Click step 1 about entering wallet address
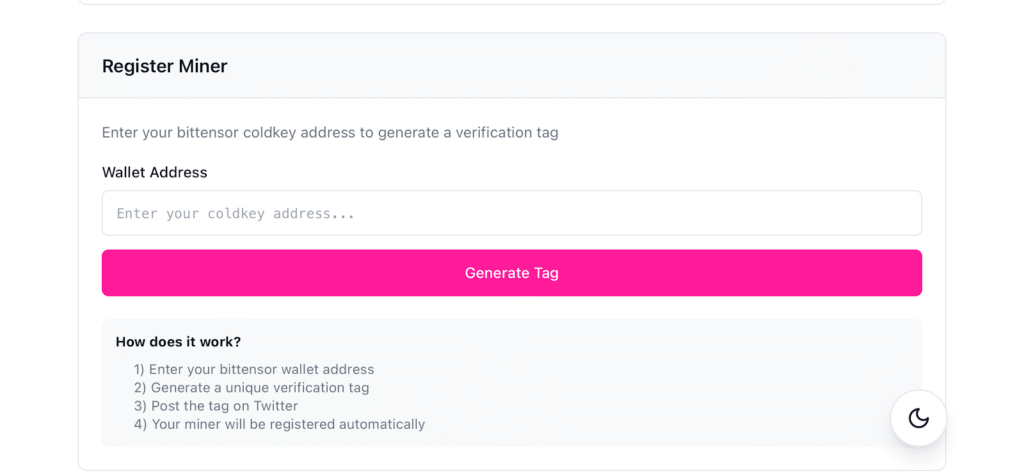Screen dimensions: 1024x473 [x=254, y=369]
